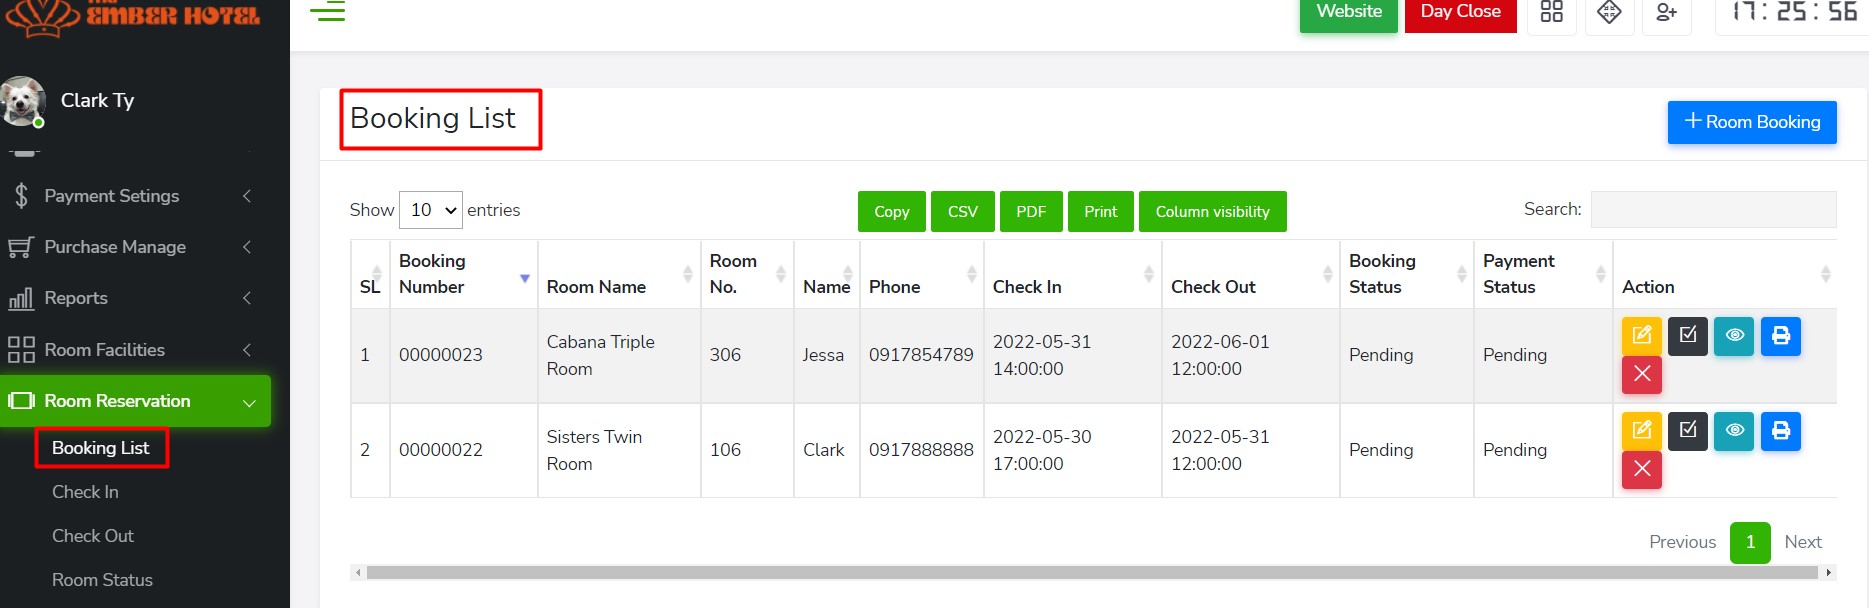The height and width of the screenshot is (608, 1869).
Task: View booking 00000023 details via eye icon
Action: [x=1734, y=335]
